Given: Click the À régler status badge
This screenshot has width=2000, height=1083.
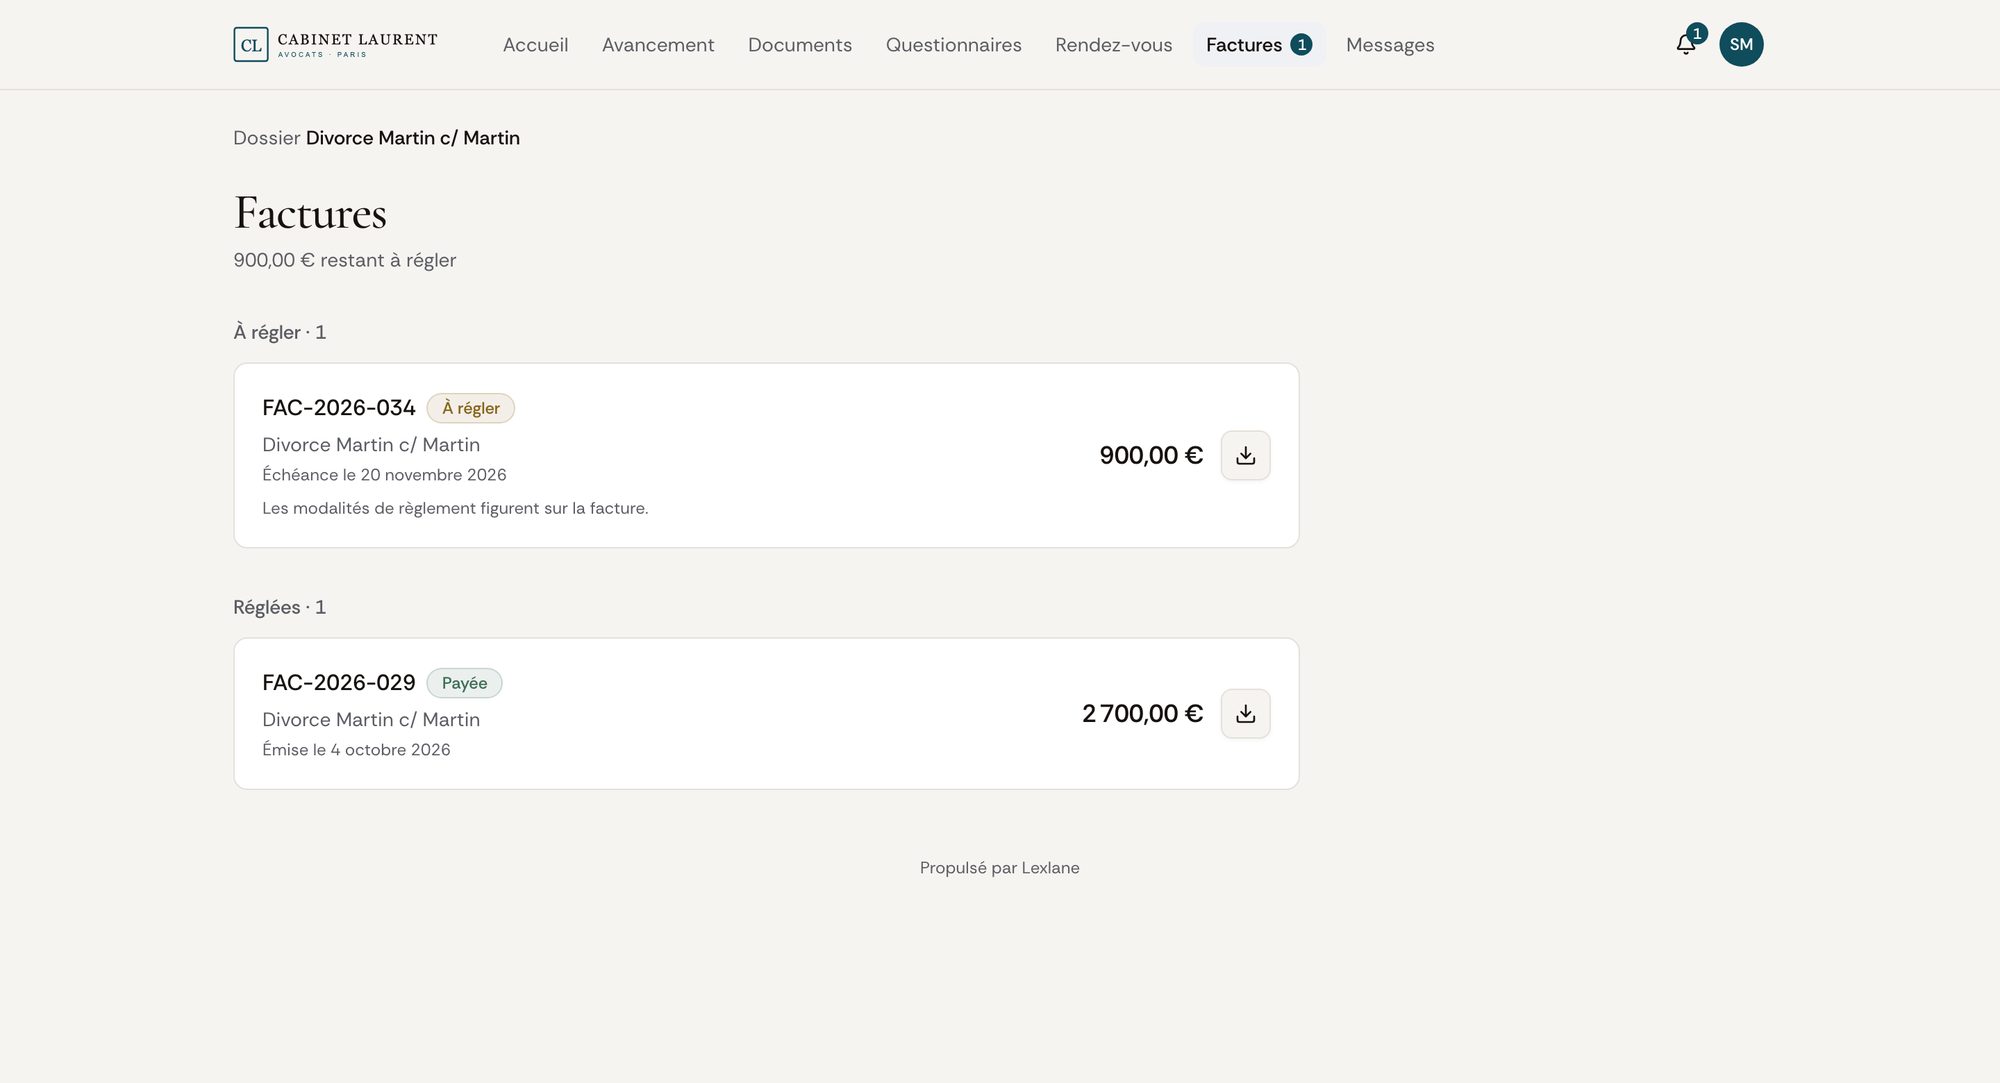Looking at the screenshot, I should click(x=471, y=408).
